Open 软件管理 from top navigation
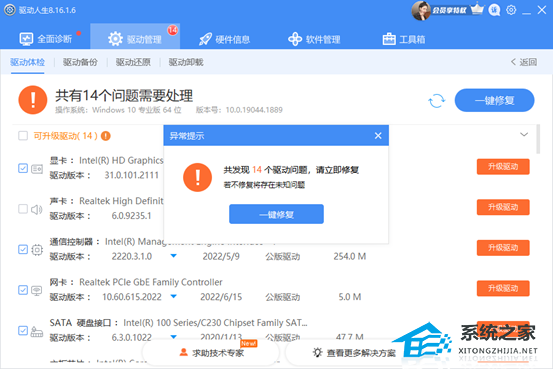The height and width of the screenshot is (369, 553). tap(314, 39)
